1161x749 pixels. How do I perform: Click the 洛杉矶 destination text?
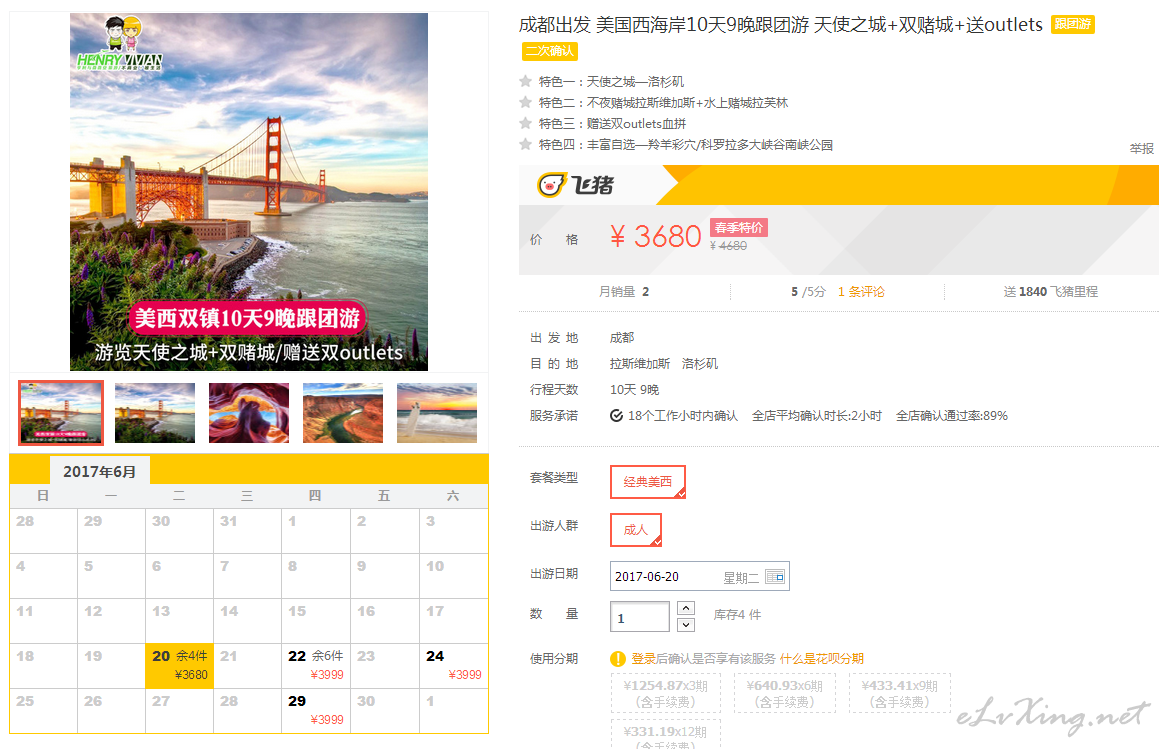700,363
